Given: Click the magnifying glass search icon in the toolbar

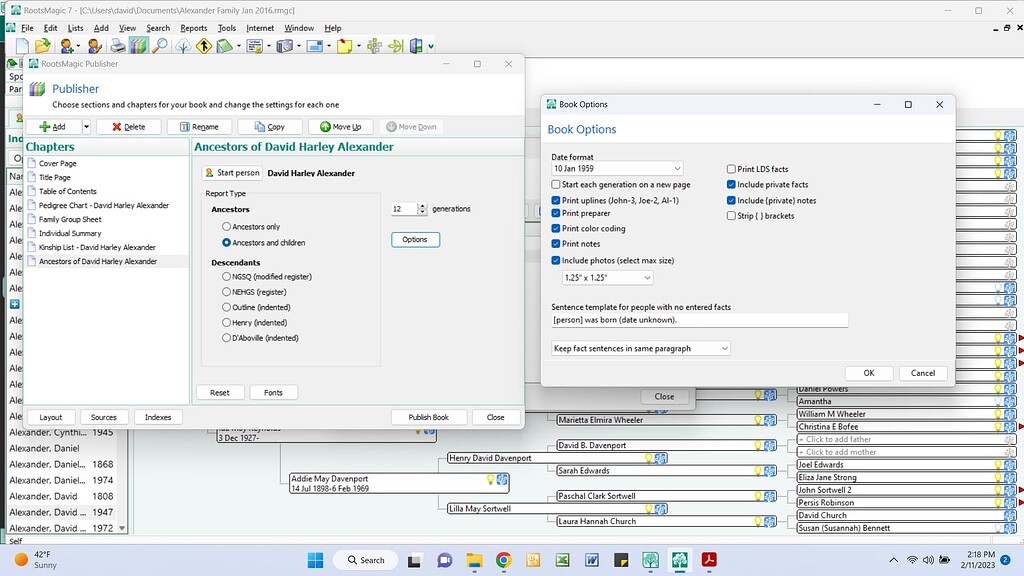Looking at the screenshot, I should tap(159, 46).
